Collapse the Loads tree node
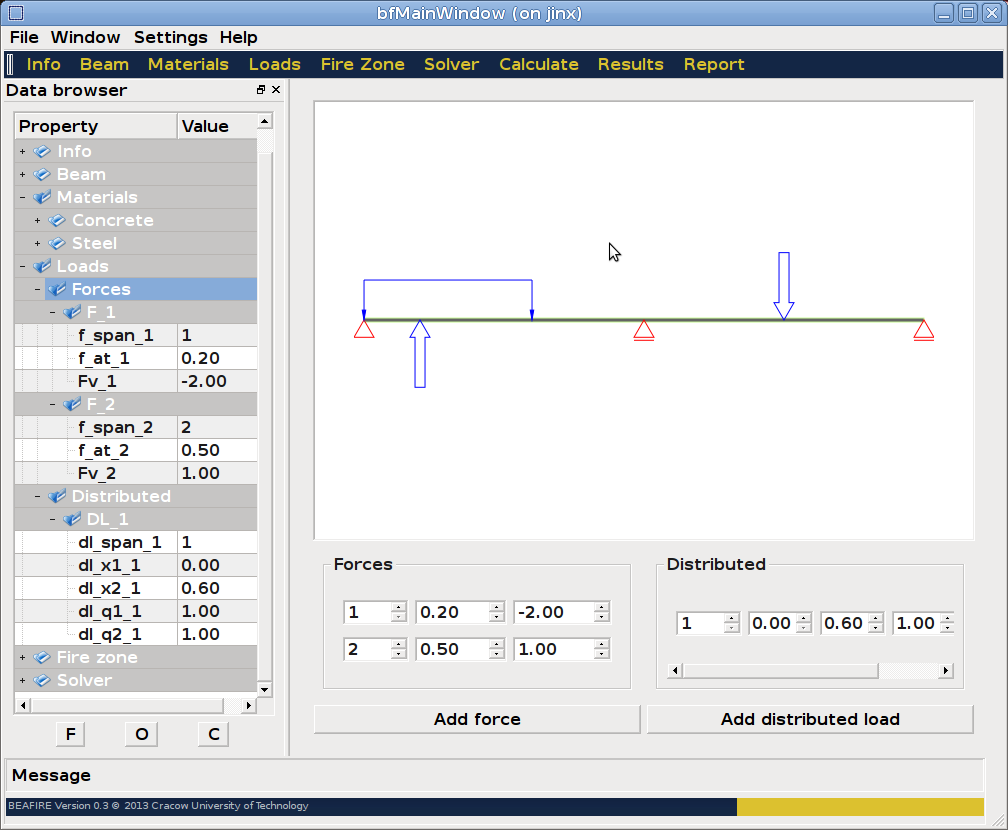 (x=22, y=267)
